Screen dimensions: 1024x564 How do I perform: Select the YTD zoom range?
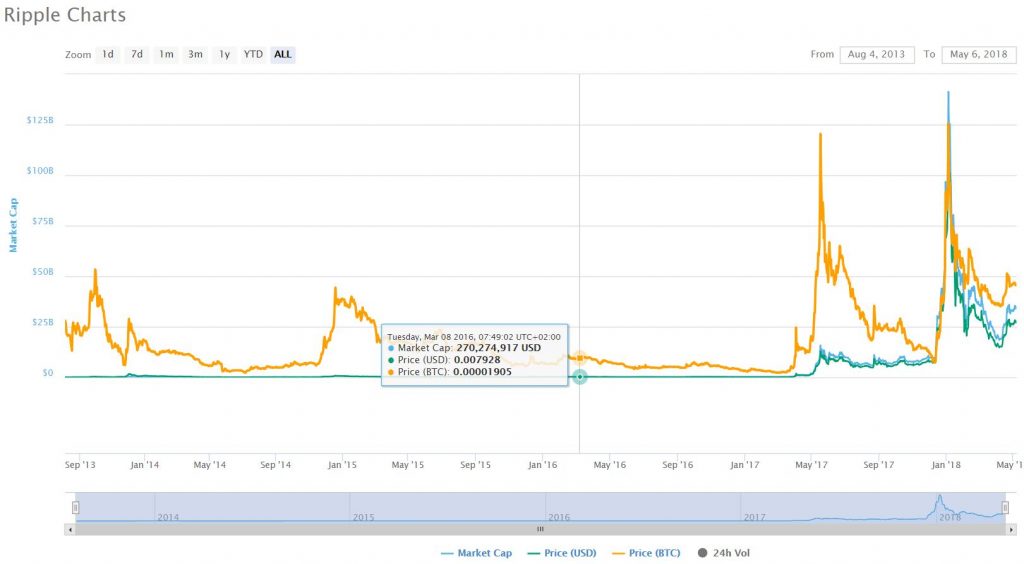[253, 54]
